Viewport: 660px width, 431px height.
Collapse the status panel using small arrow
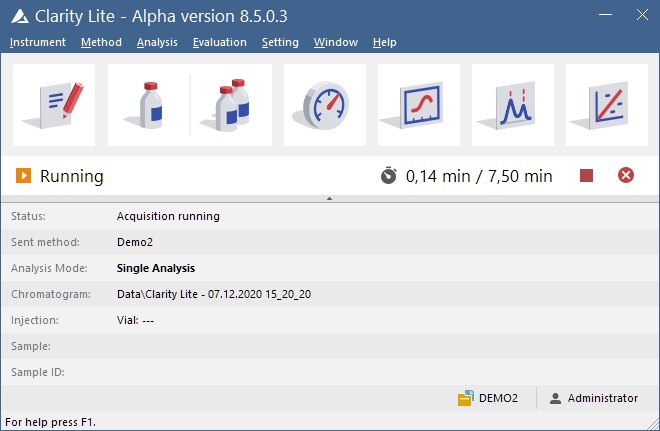329,199
